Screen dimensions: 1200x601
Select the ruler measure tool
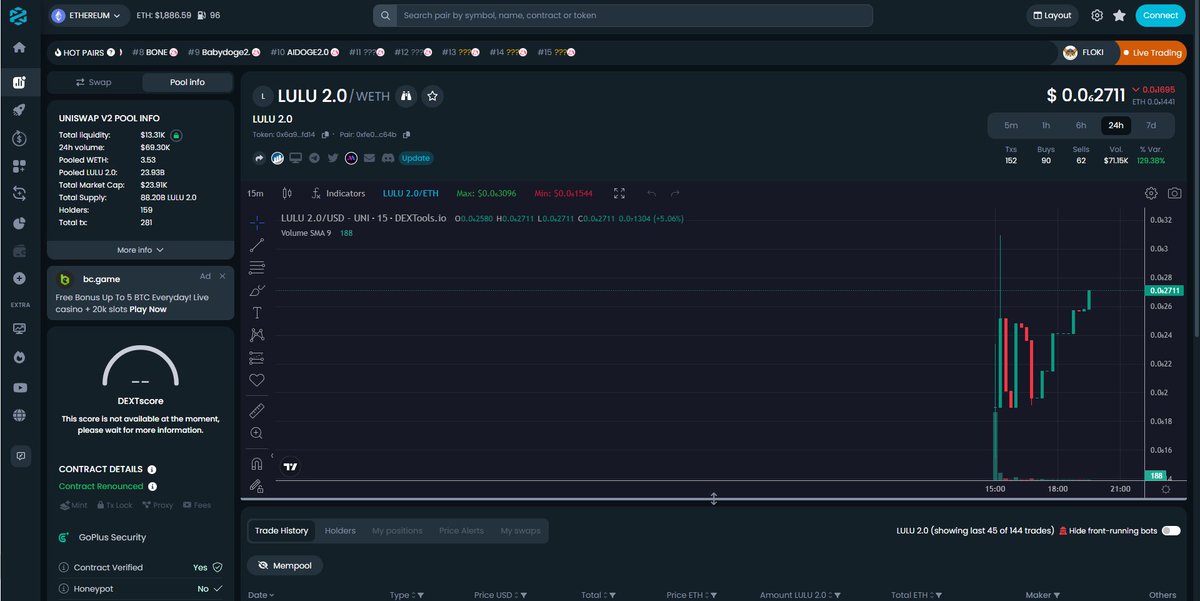pyautogui.click(x=257, y=410)
